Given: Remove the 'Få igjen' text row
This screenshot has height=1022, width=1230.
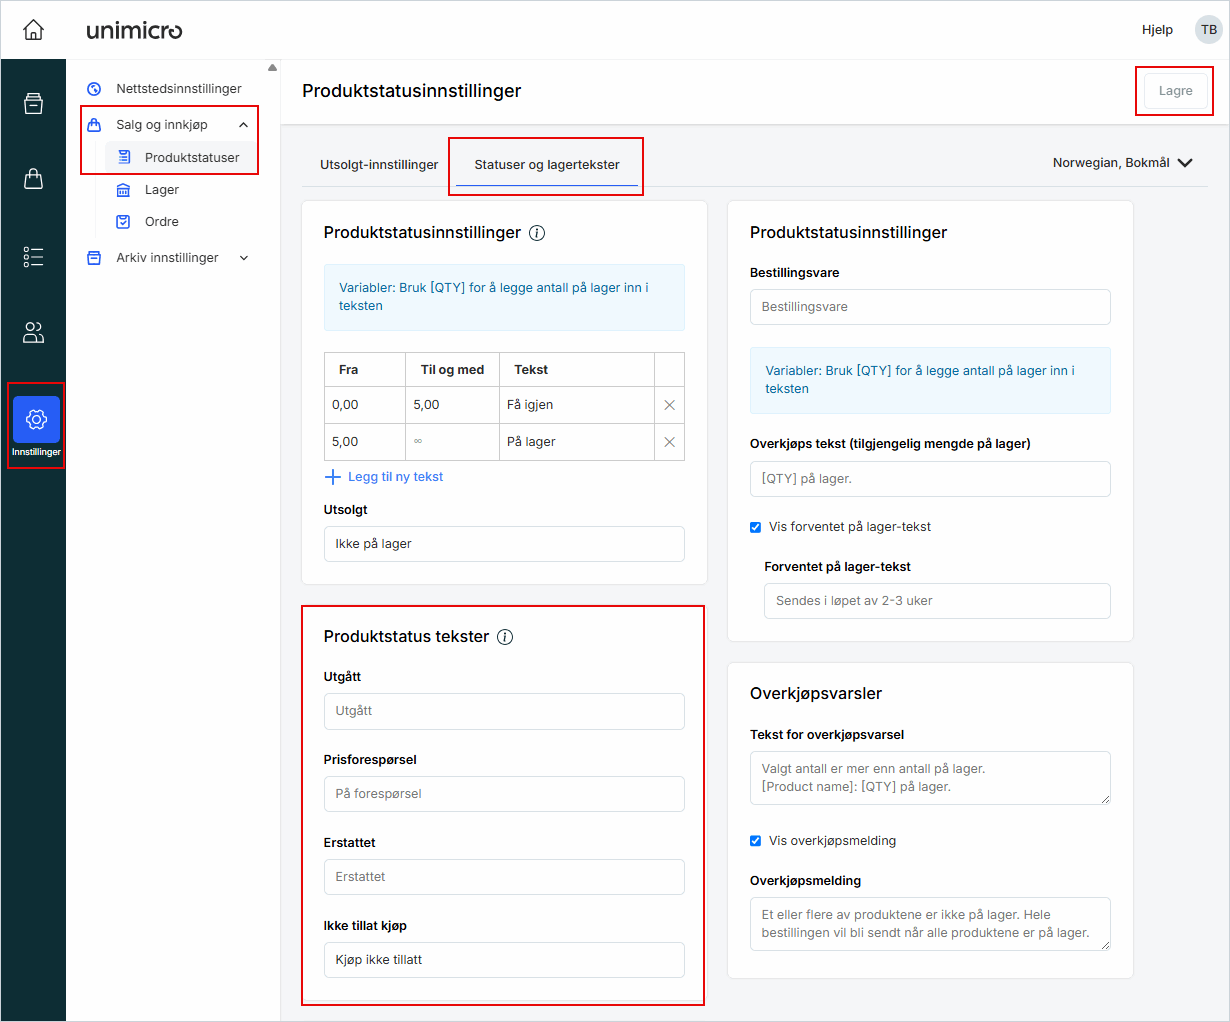Looking at the screenshot, I should [x=669, y=405].
